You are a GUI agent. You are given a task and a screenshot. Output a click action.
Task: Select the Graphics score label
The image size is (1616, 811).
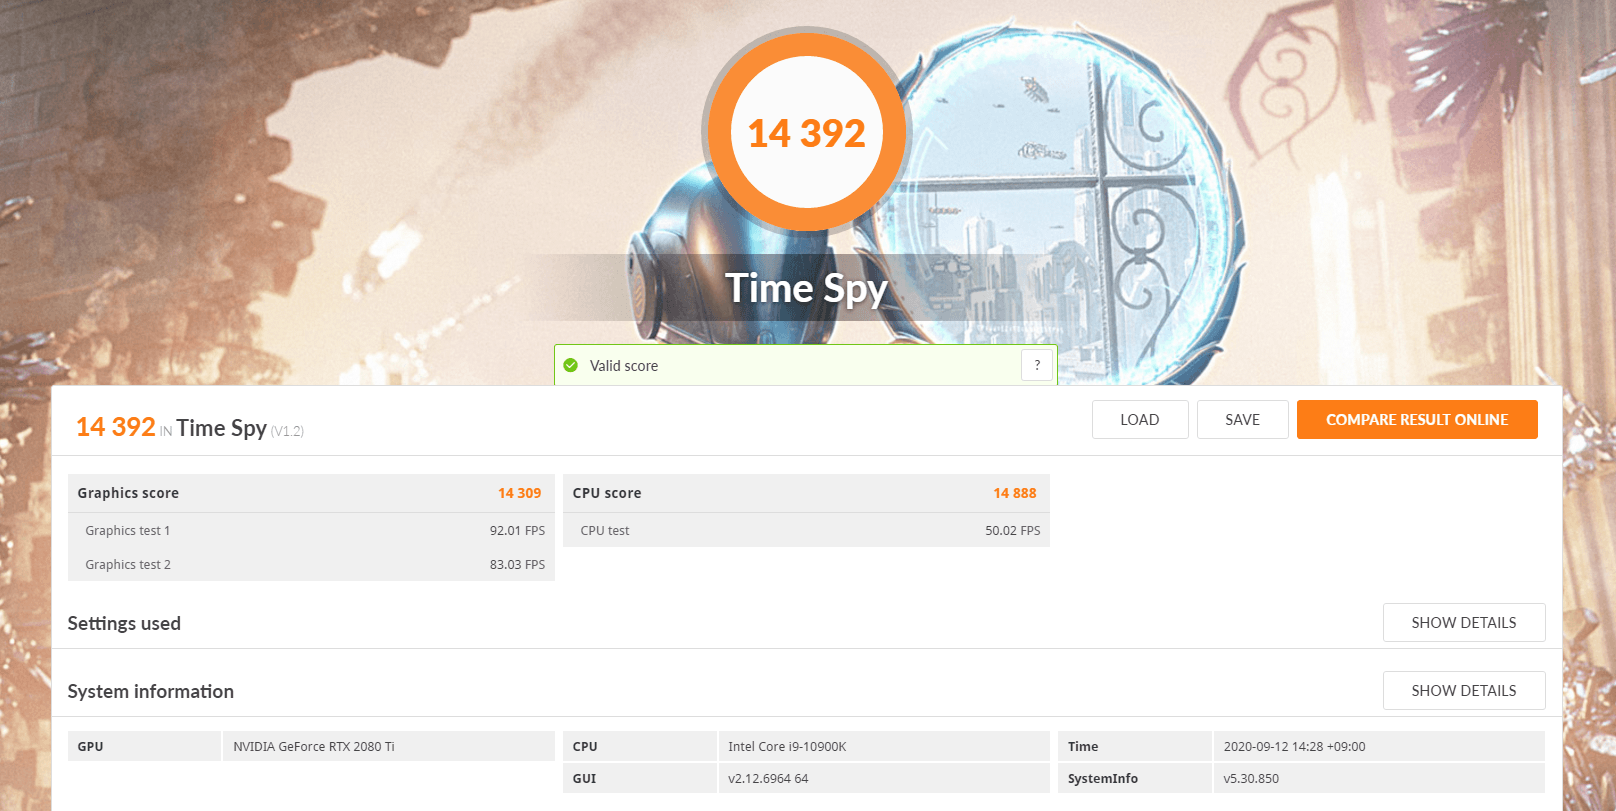[x=128, y=493]
